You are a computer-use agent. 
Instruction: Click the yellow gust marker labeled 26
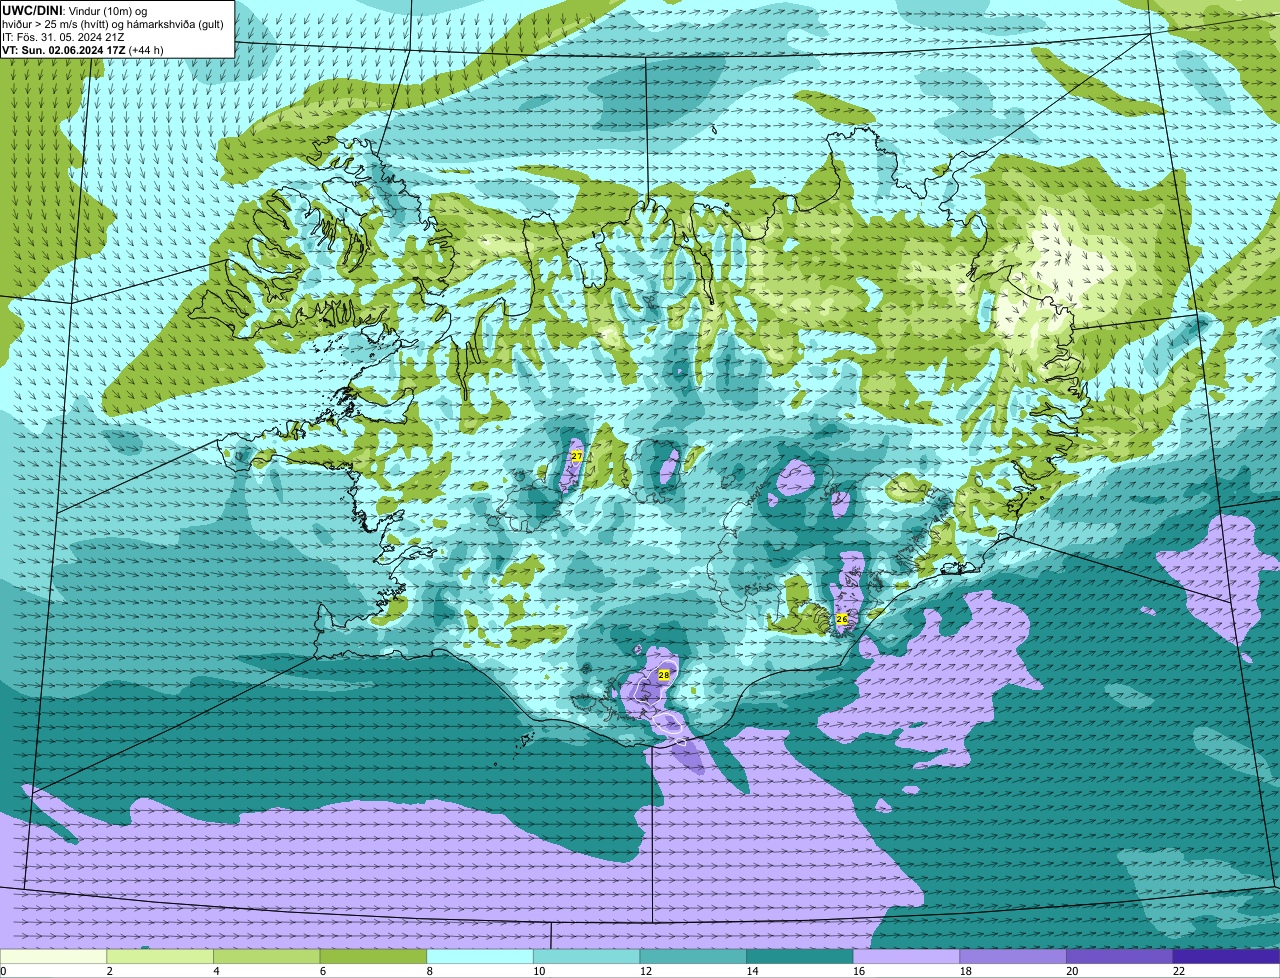(842, 619)
